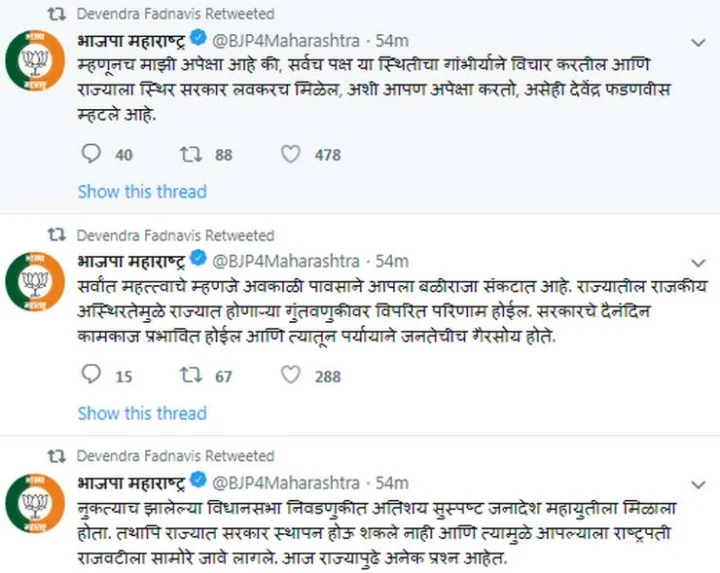Image resolution: width=720 pixels, height=573 pixels.
Task: Open the 54m timestamp of third tweet
Action: click(x=392, y=483)
